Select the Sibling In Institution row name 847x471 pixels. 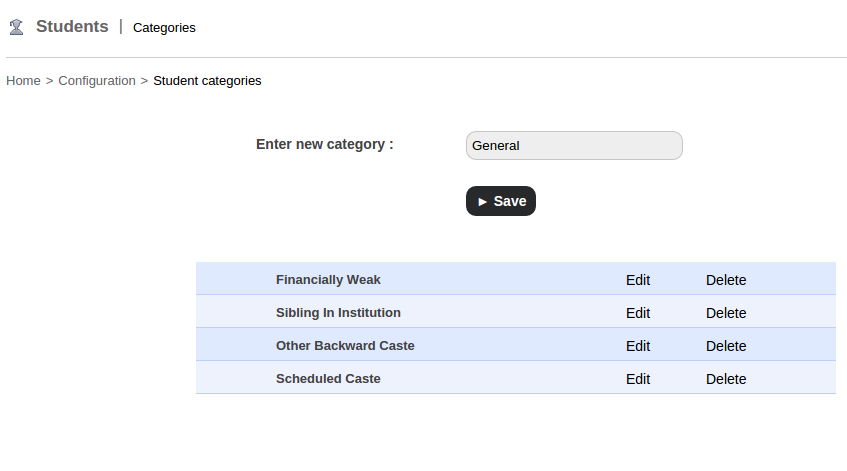point(338,313)
